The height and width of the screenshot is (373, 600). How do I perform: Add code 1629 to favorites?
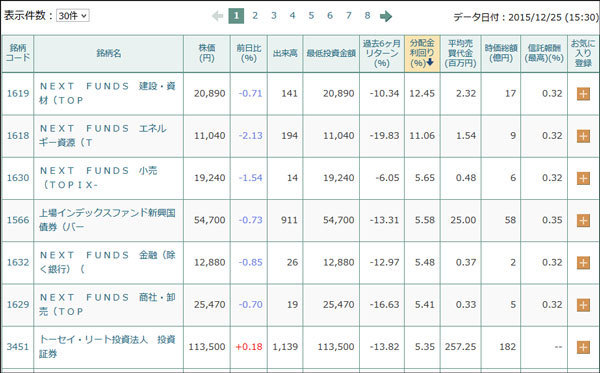(x=583, y=305)
